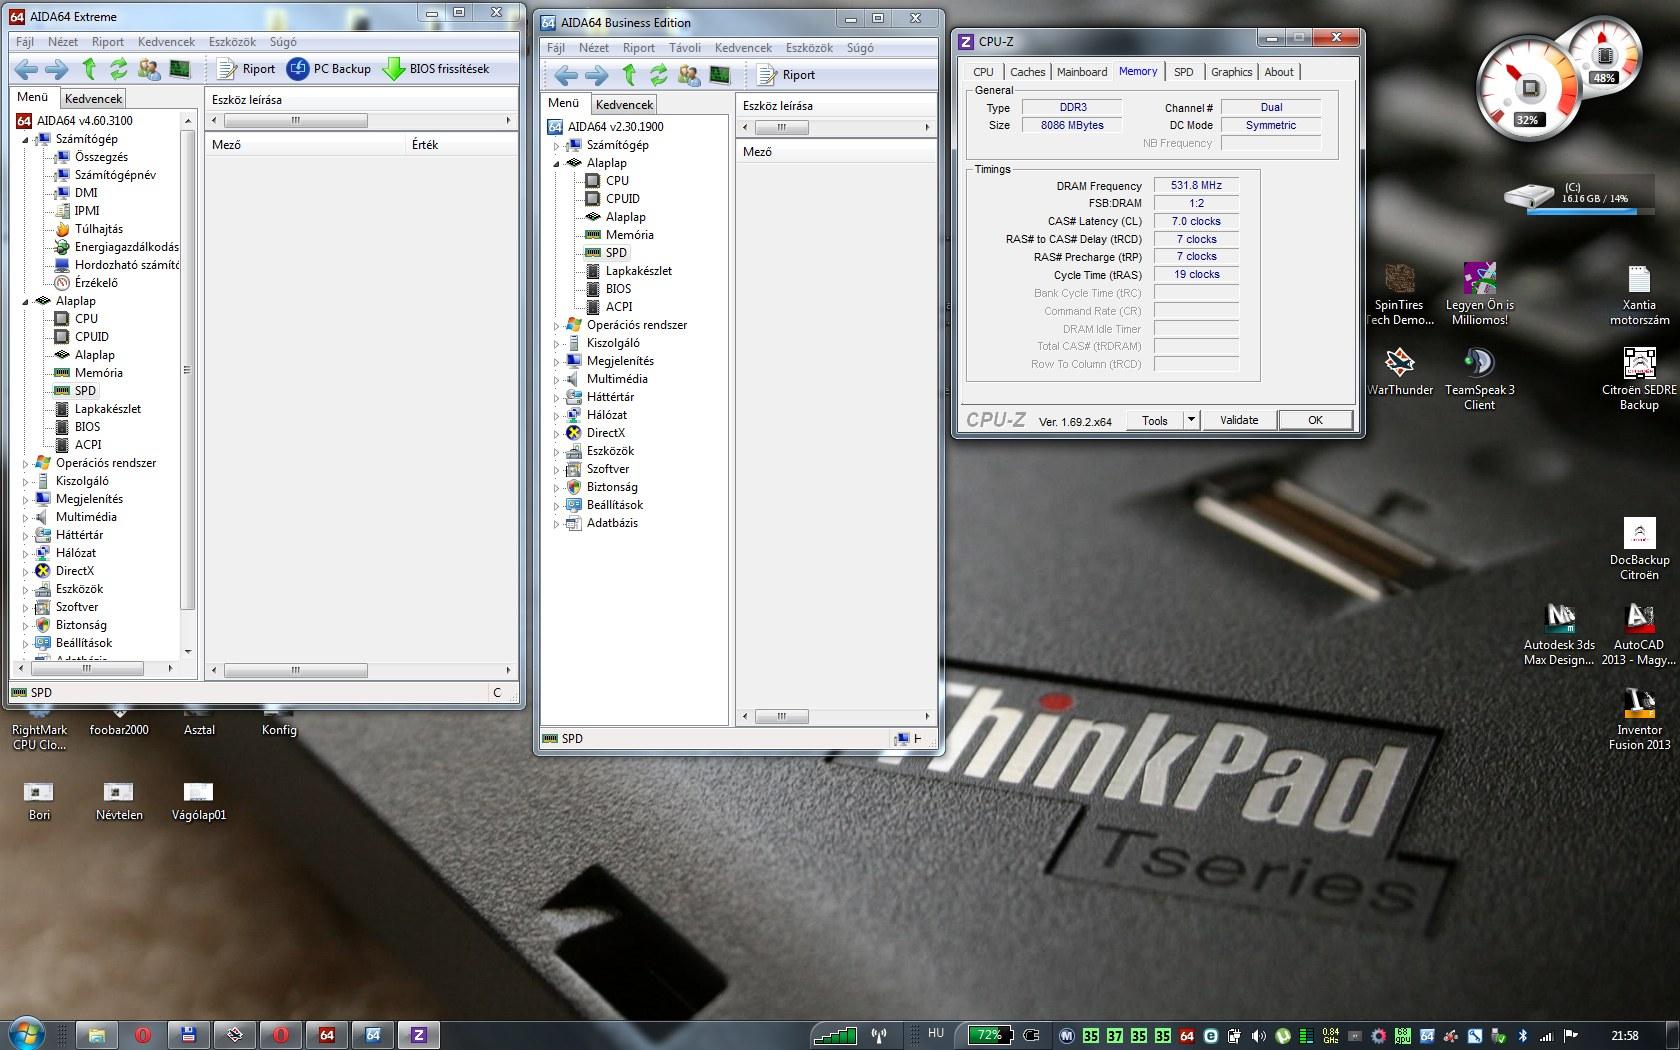1680x1050 pixels.
Task: Click Back arrow in AIDA64 Extreme toolbar
Action: pyautogui.click(x=26, y=69)
